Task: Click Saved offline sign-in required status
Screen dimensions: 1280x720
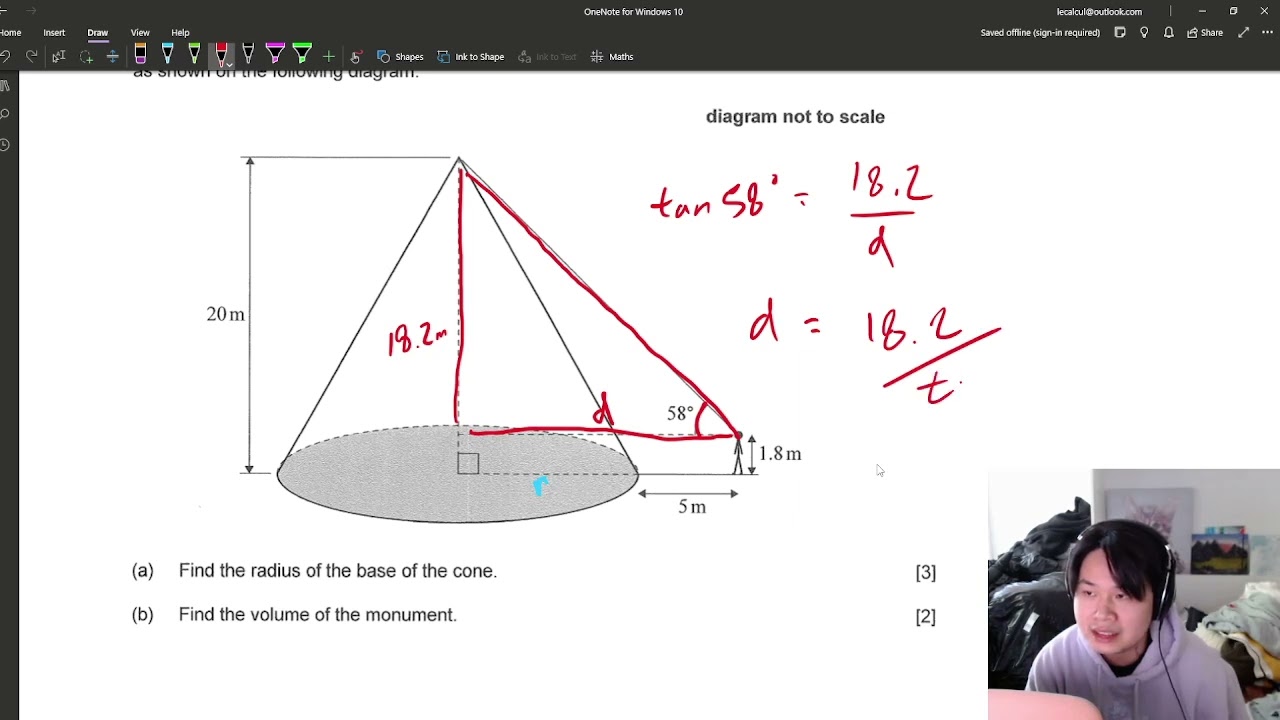Action: point(1040,32)
